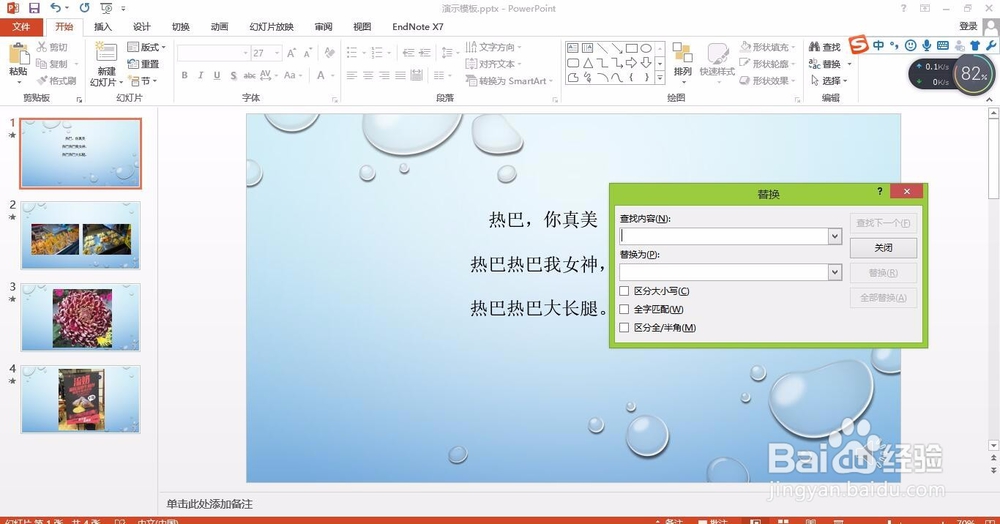Switch to the Insert (插入) tab
Viewport: 1000px width, 524px height.
103,27
